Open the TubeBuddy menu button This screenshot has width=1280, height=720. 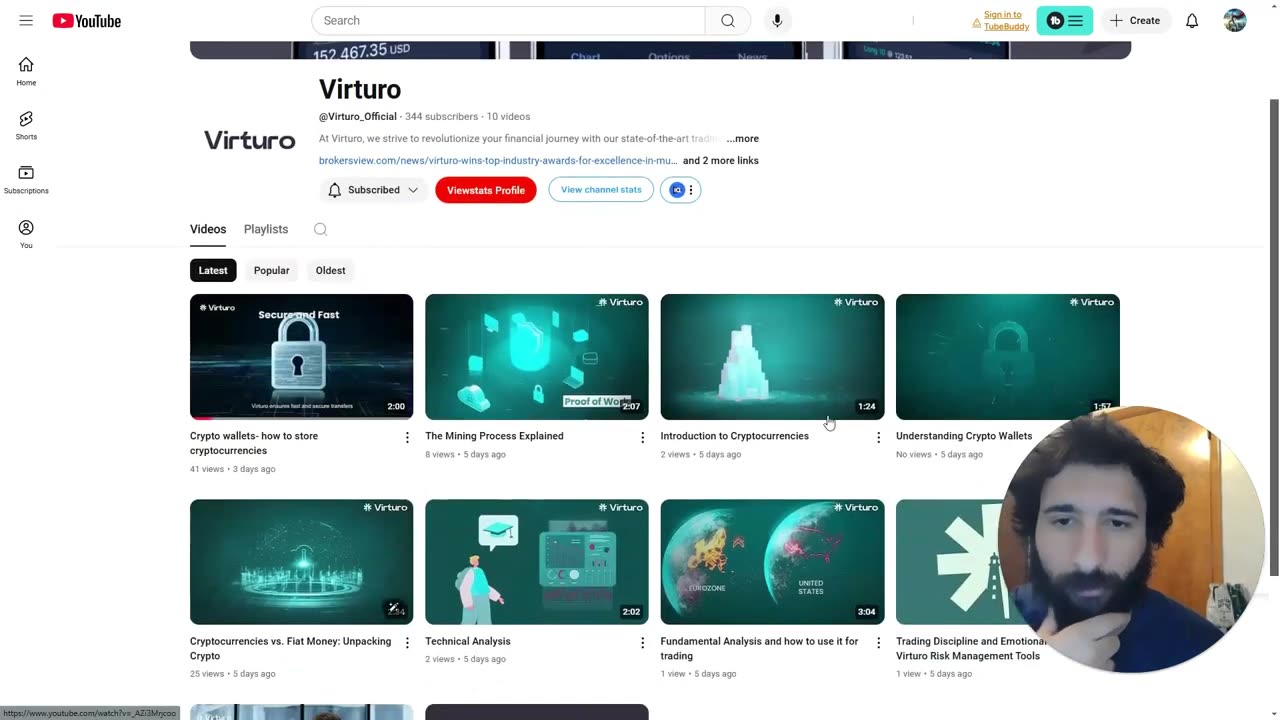[x=1064, y=20]
